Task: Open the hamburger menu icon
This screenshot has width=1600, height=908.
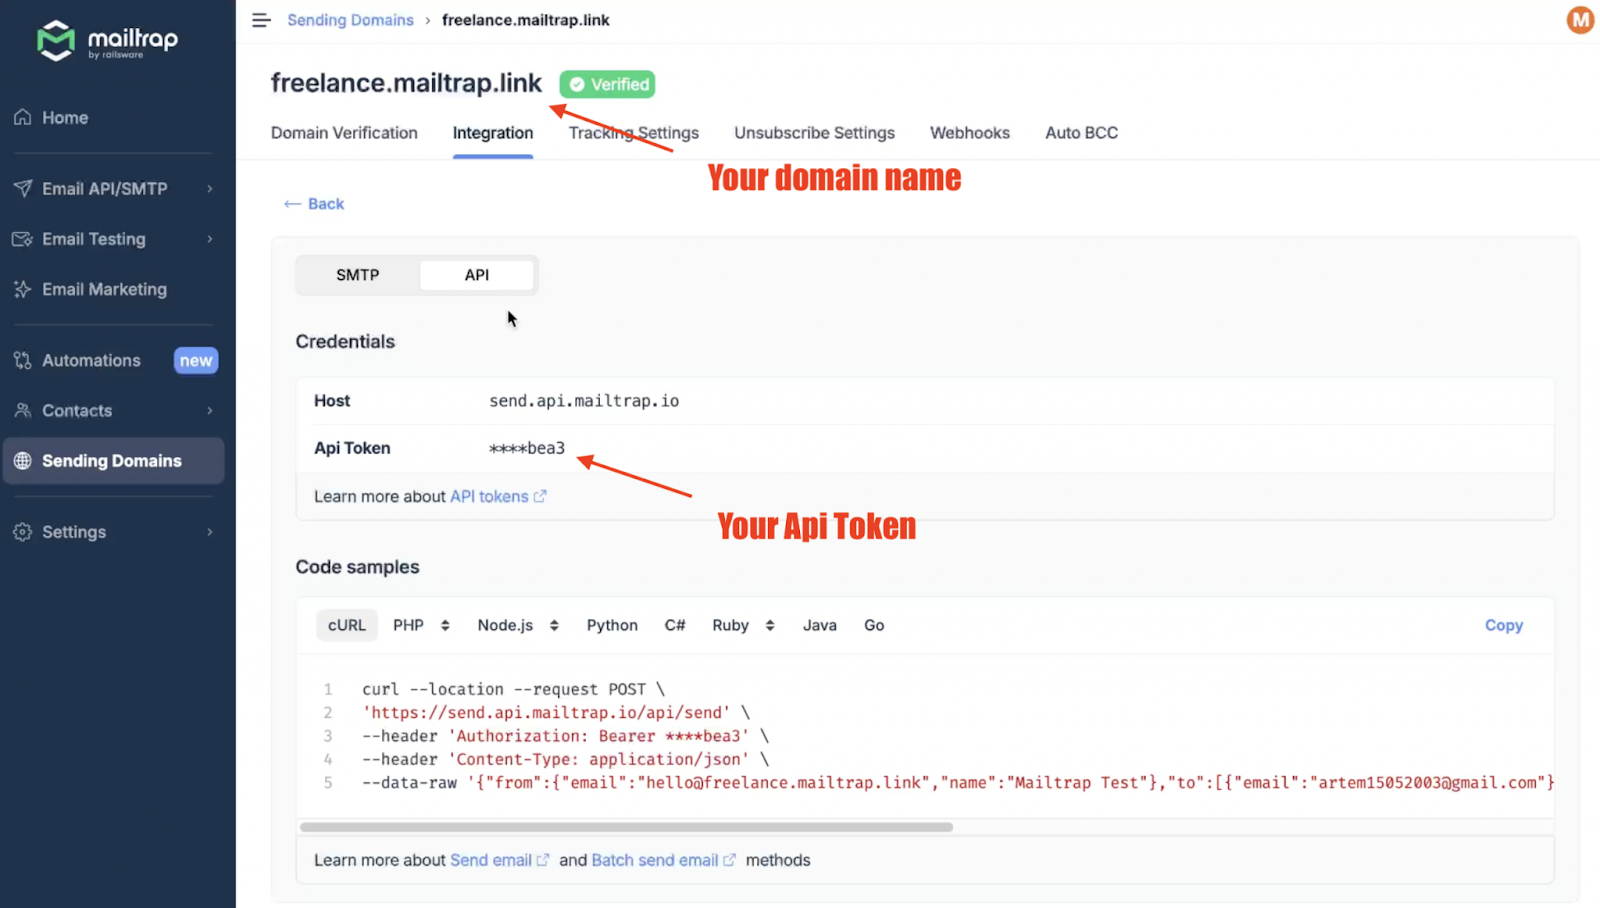Action: pyautogui.click(x=261, y=19)
